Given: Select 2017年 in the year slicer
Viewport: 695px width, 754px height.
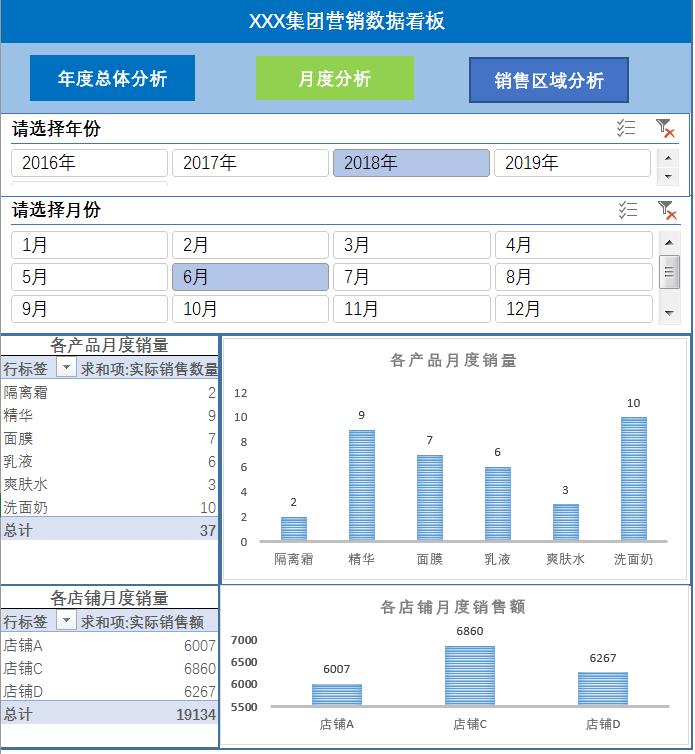Looking at the screenshot, I should pyautogui.click(x=250, y=163).
